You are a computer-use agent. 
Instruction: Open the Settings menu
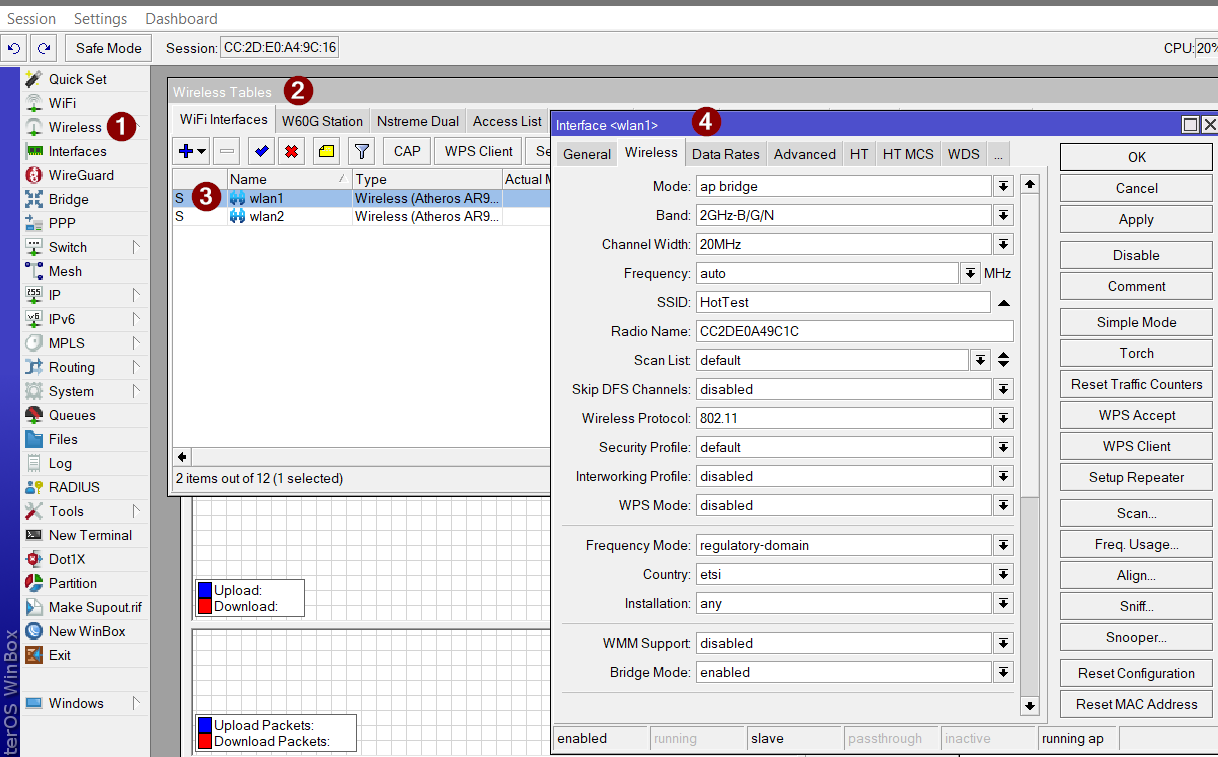coord(100,19)
